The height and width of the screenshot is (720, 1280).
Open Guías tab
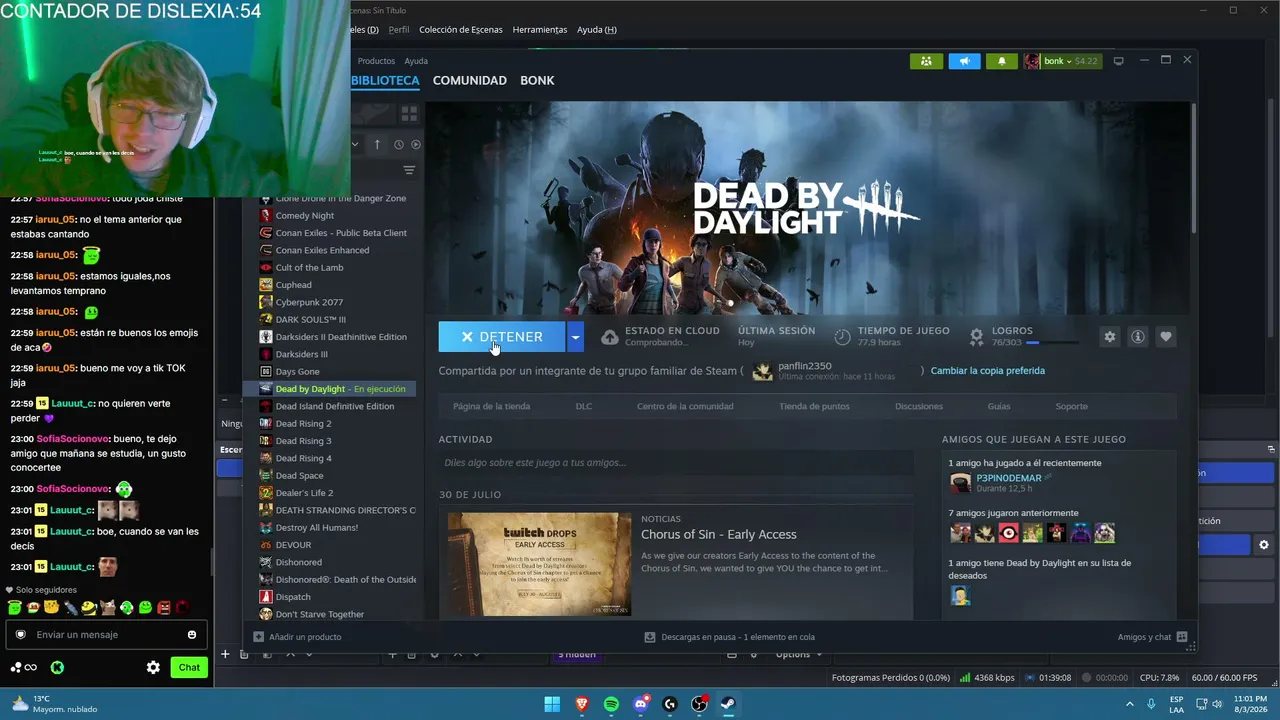[x=999, y=406]
